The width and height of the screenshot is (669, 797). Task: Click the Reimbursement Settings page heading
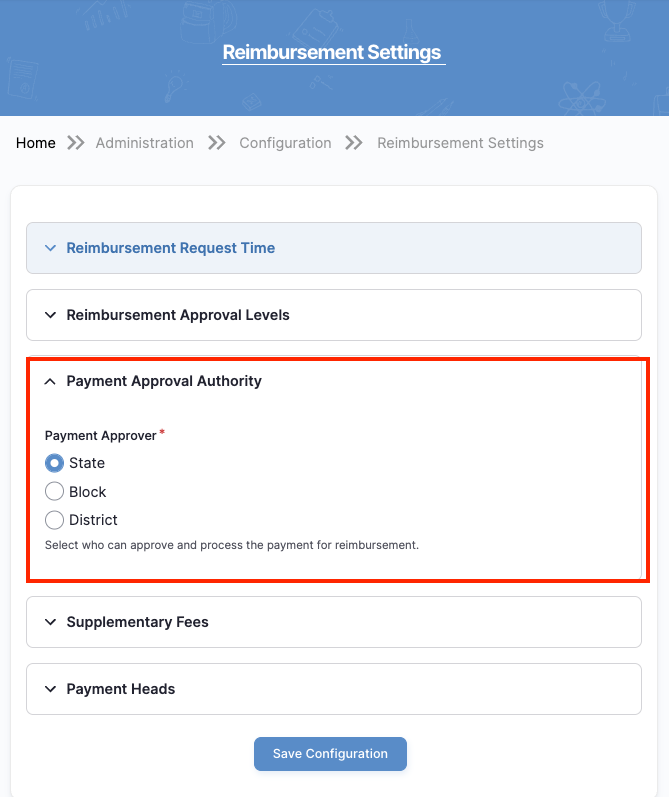coord(332,53)
